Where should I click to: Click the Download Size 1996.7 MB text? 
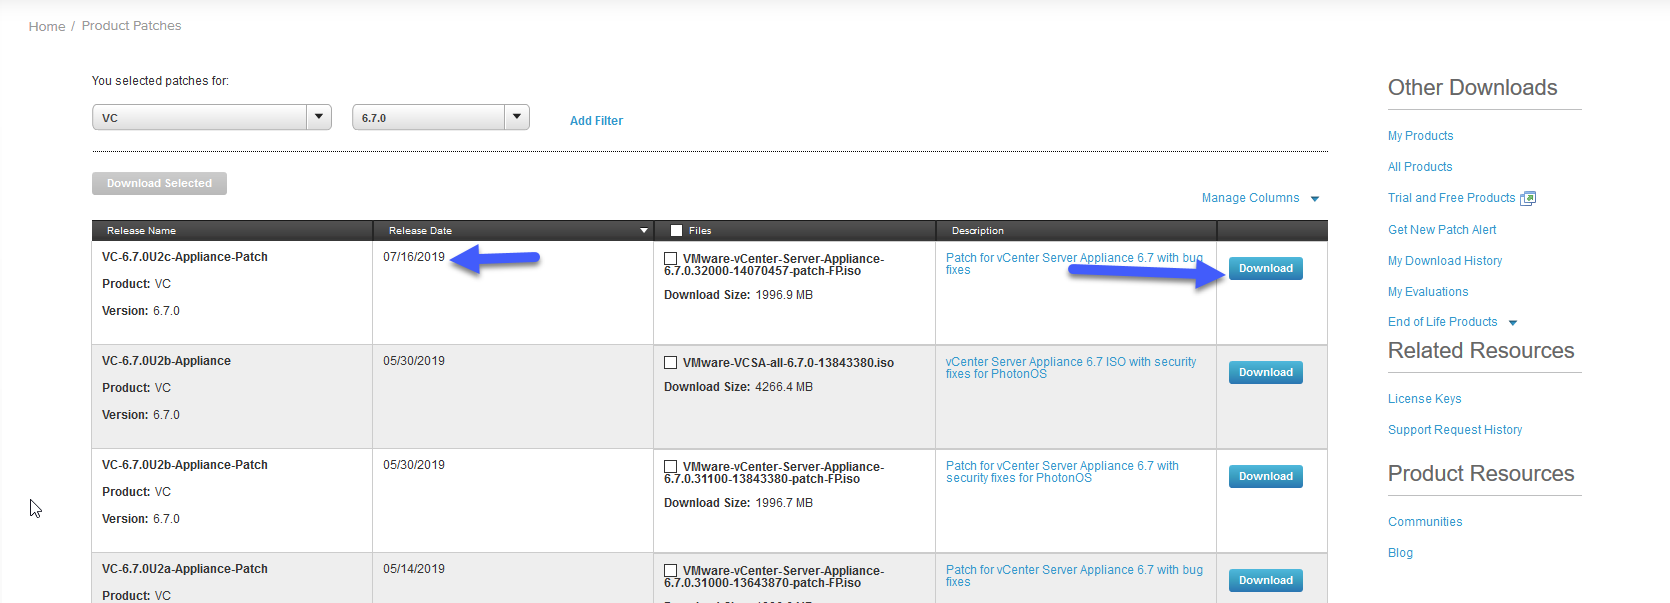click(x=738, y=503)
